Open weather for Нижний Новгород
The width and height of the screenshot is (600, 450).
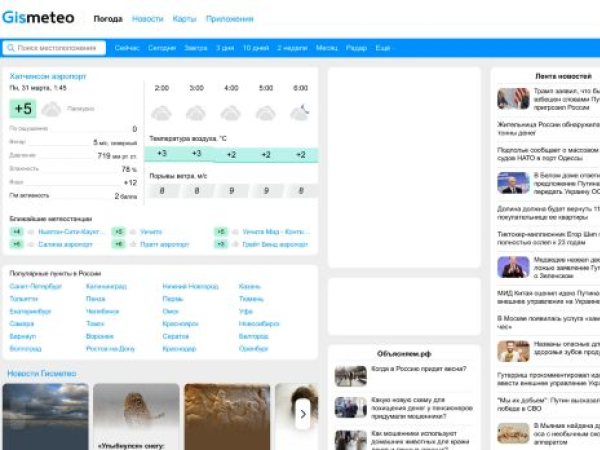(190, 286)
